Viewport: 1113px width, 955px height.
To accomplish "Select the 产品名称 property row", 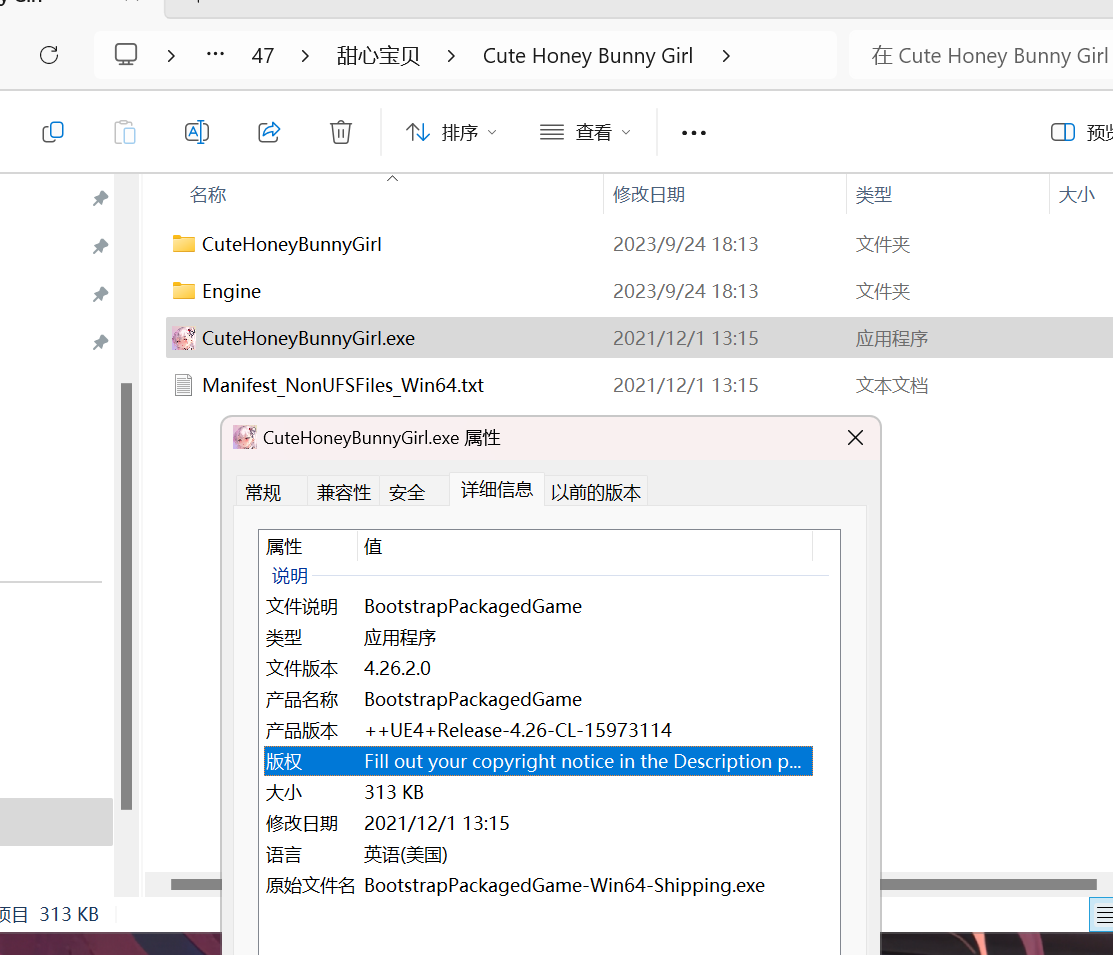I will [x=538, y=699].
